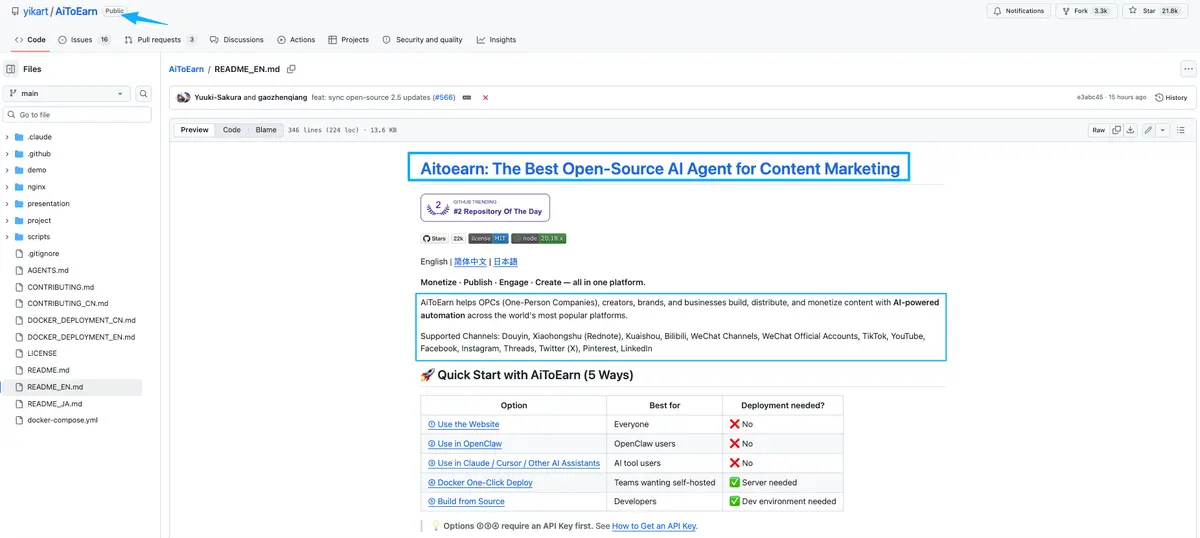
Task: Open Security and quality tab
Action: pos(423,40)
